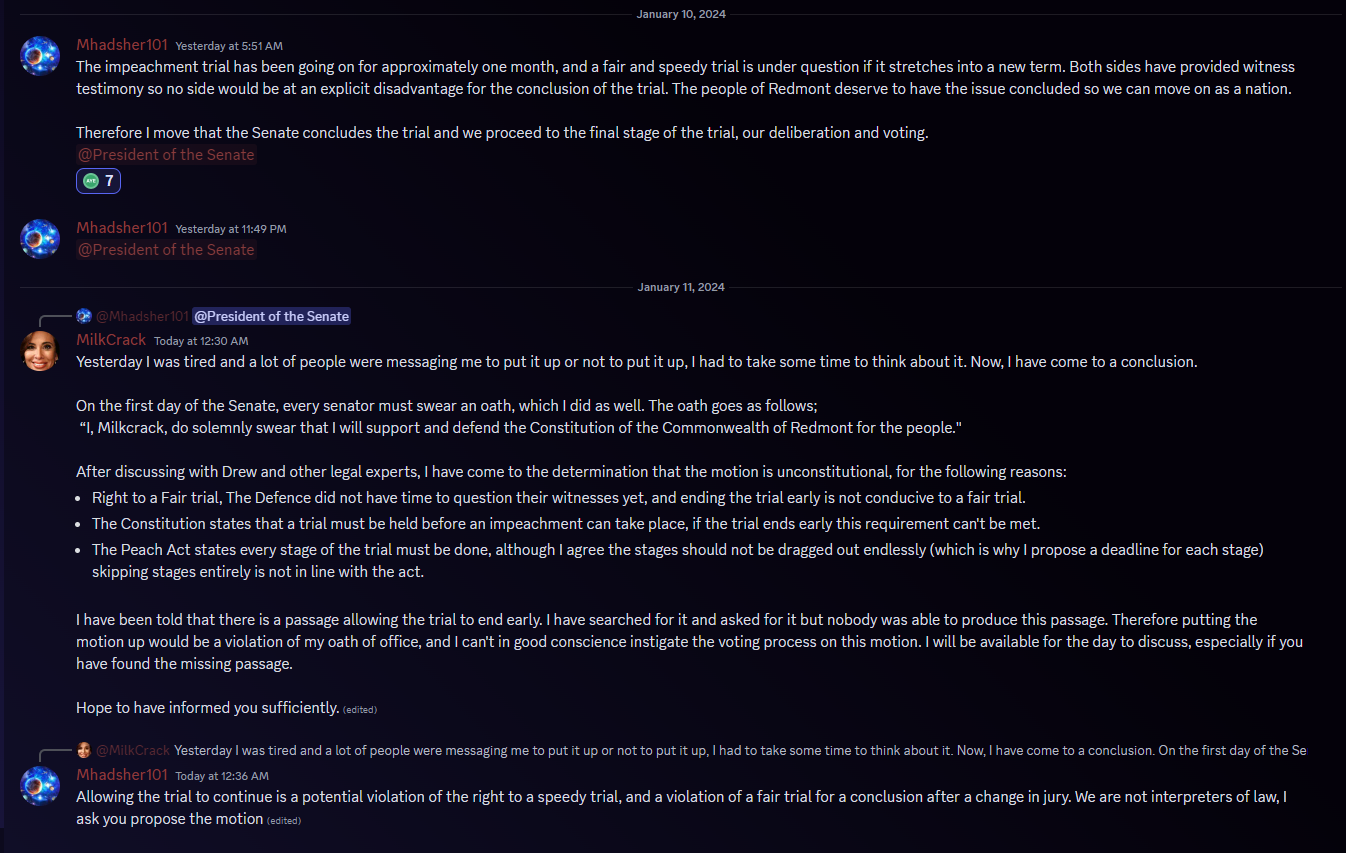Click the January 11, 2024 date divider
The width and height of the screenshot is (1346, 853).
point(681,287)
